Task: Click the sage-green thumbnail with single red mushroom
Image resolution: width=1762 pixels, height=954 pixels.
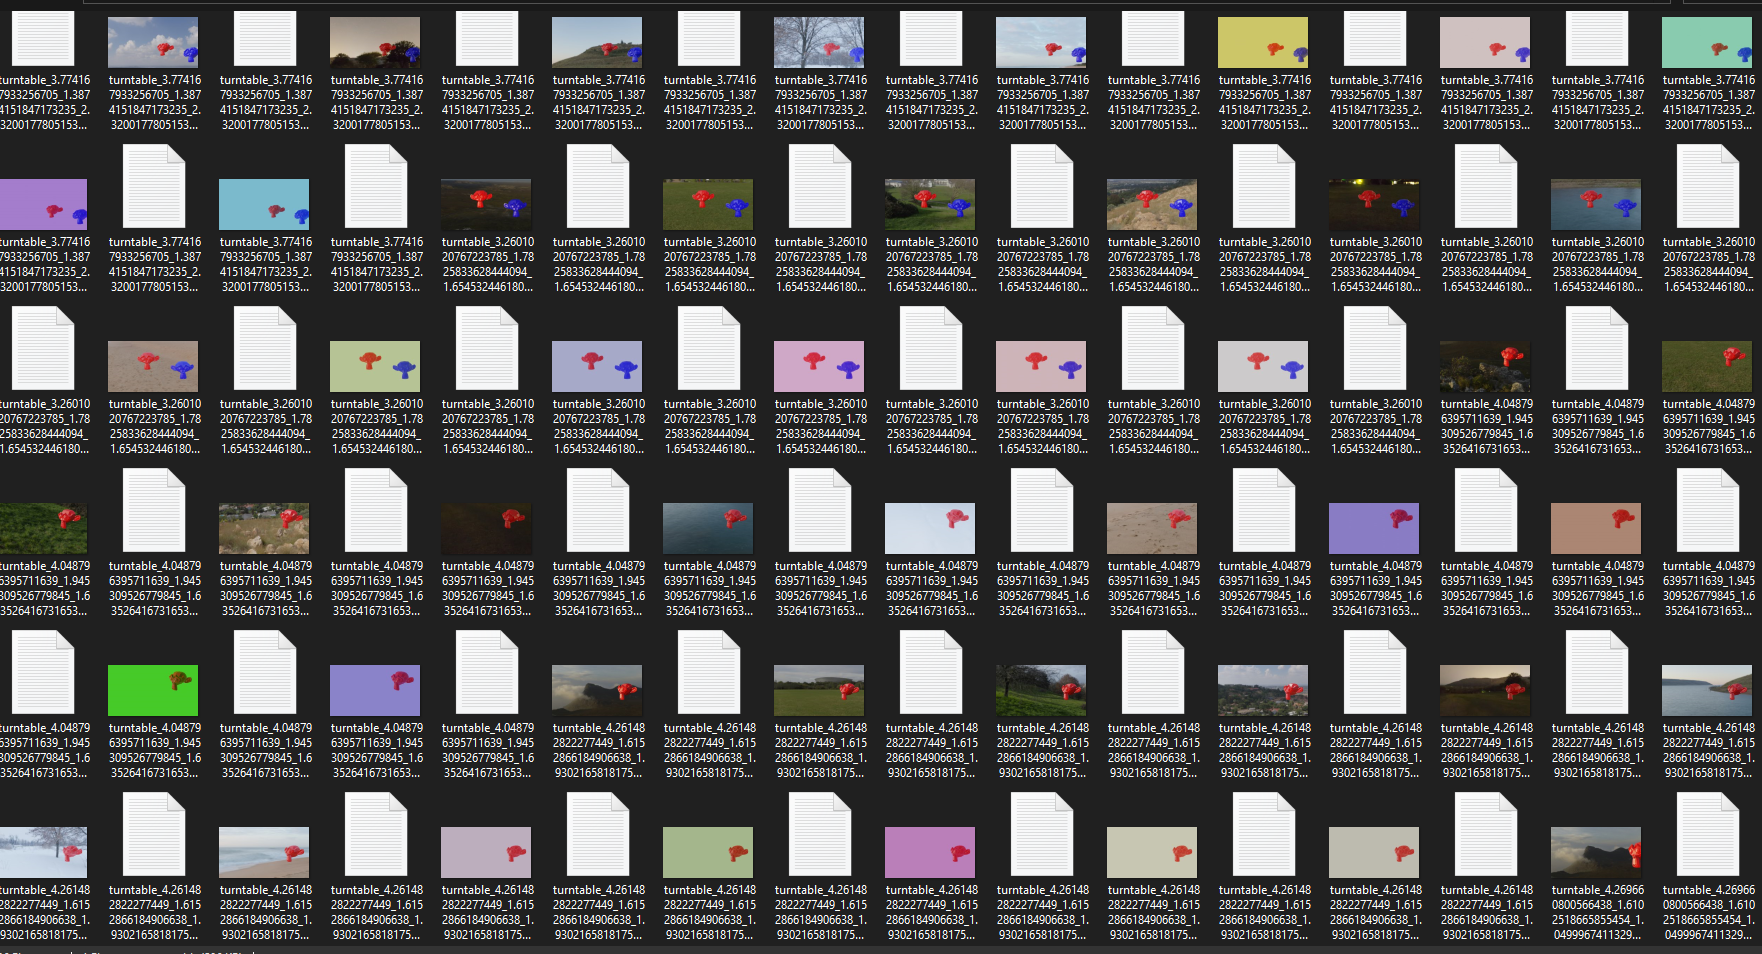Action: pos(708,852)
